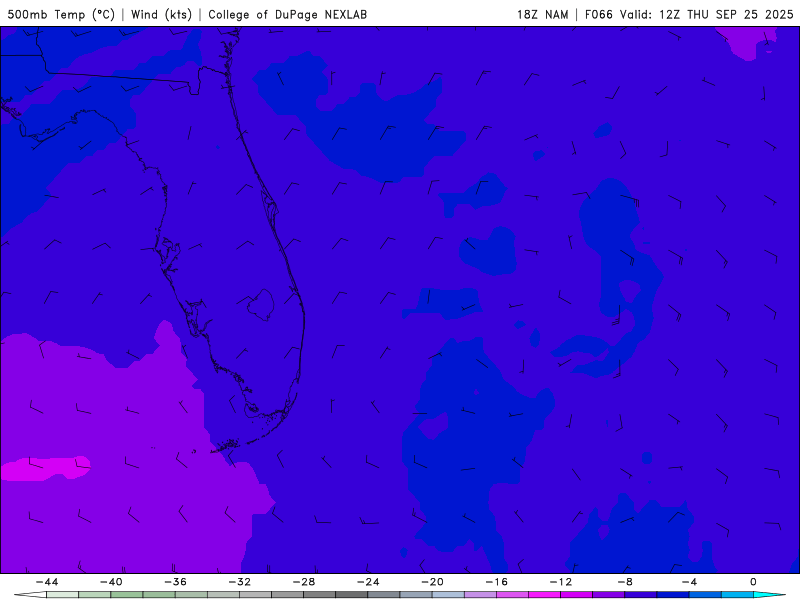The width and height of the screenshot is (800, 600).
Task: Click the bright magenta warm pocket in the Gulf
Action: (45, 468)
